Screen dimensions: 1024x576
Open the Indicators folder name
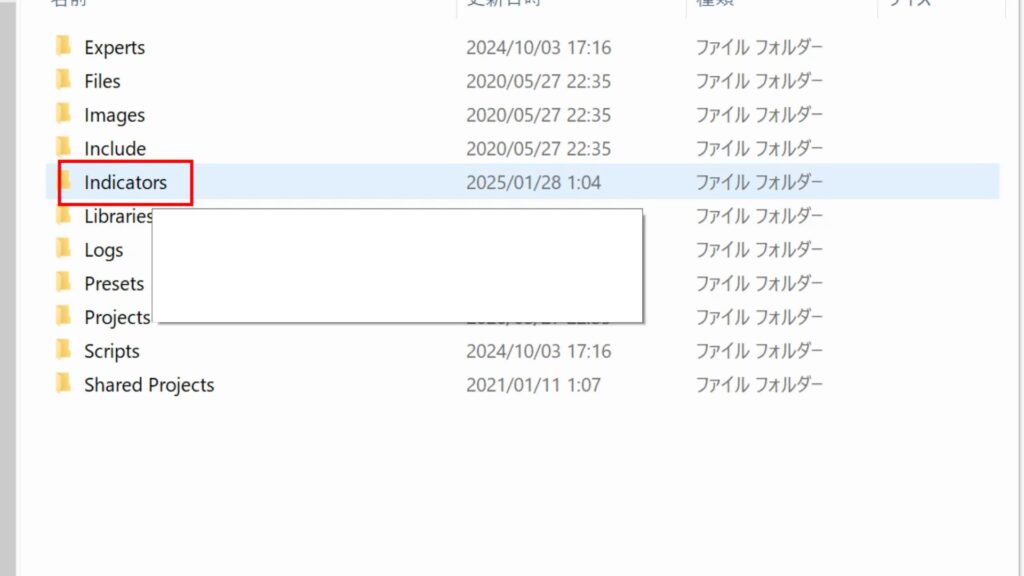125,182
